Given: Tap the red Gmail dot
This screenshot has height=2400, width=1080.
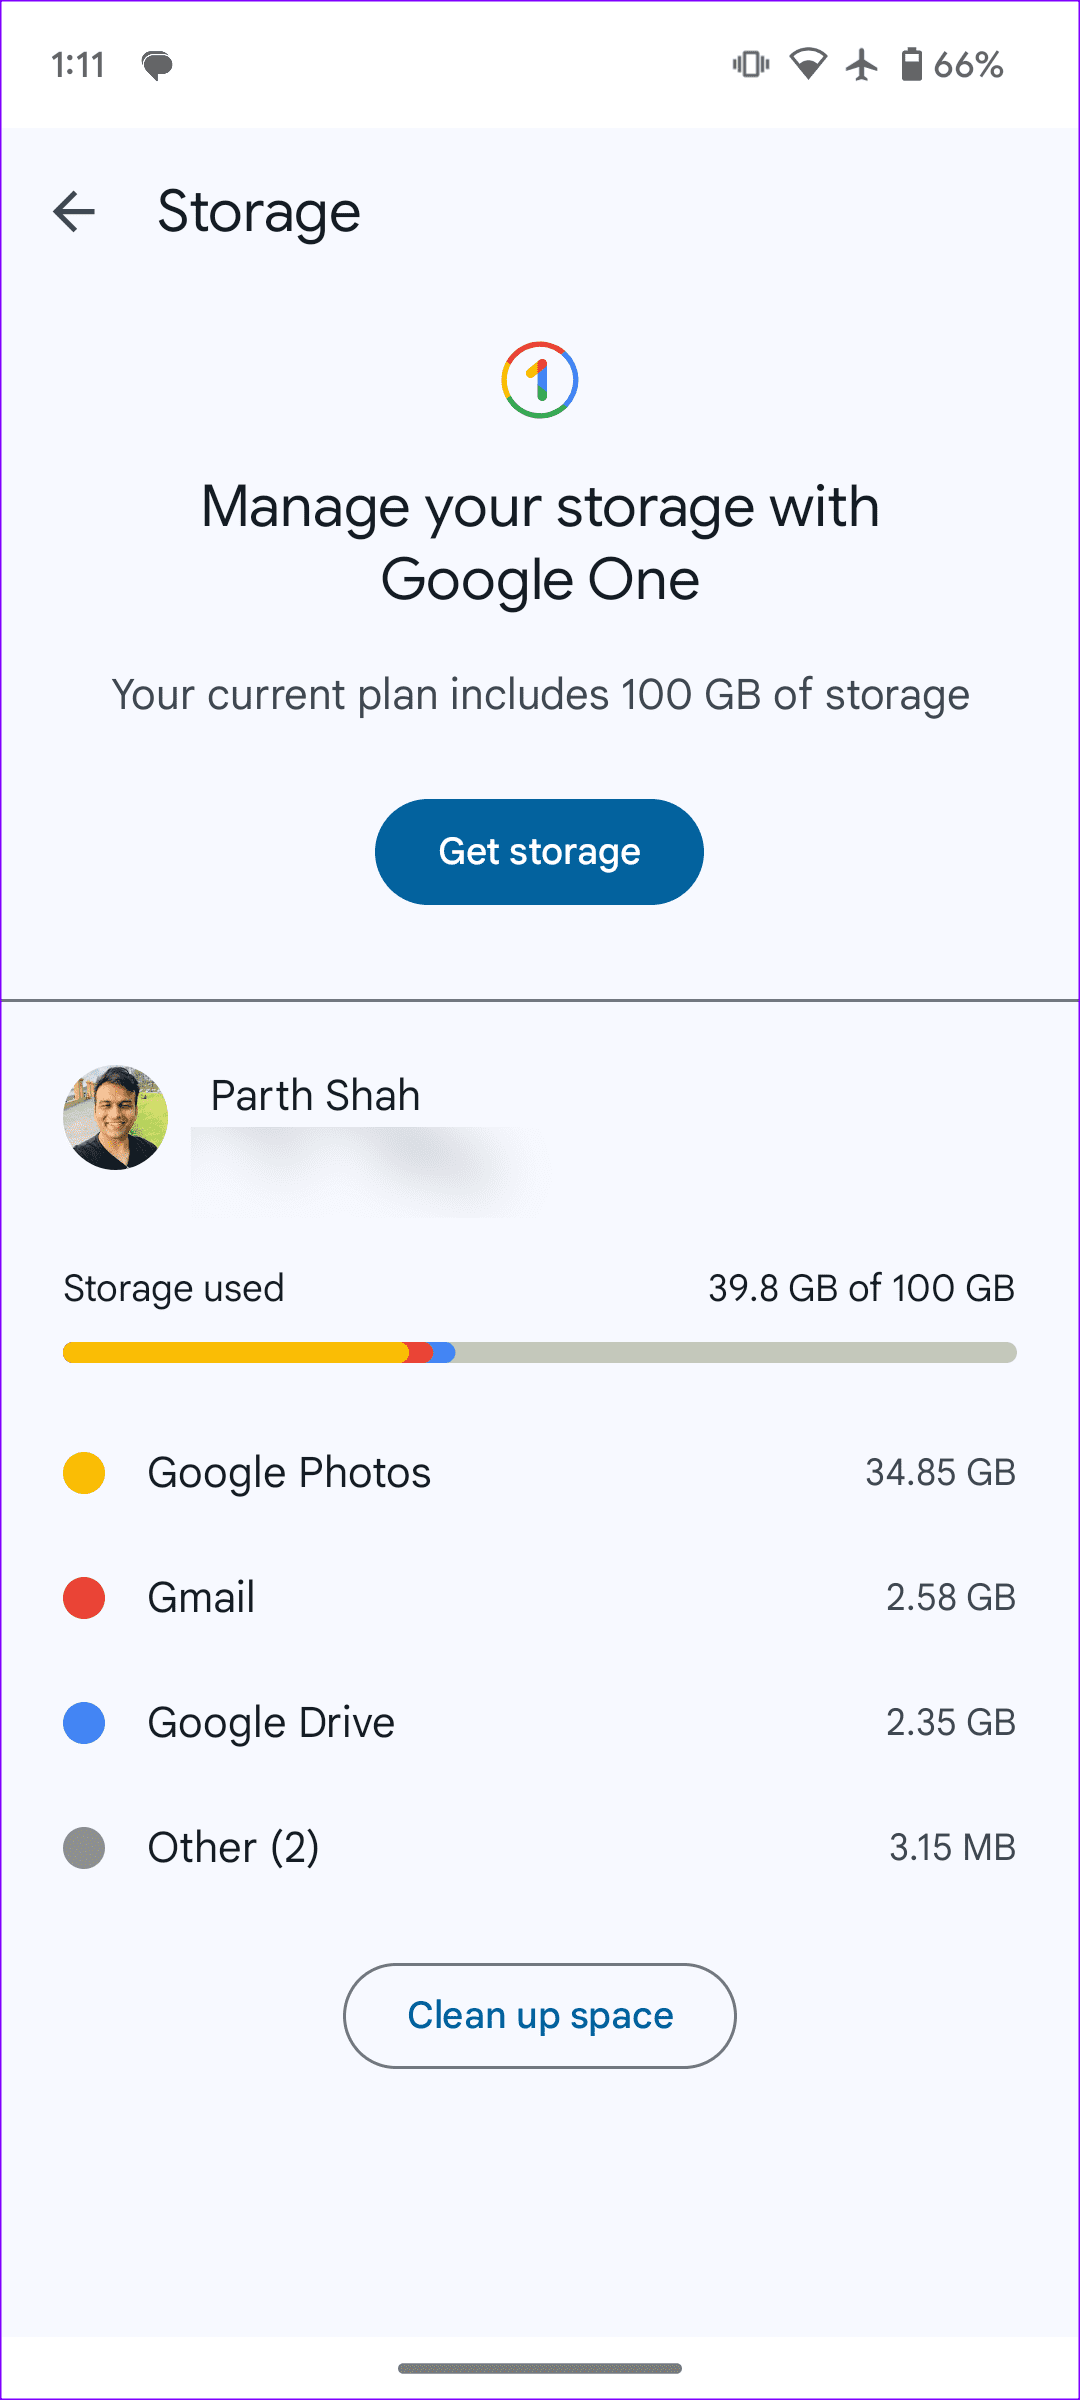Looking at the screenshot, I should (84, 1598).
